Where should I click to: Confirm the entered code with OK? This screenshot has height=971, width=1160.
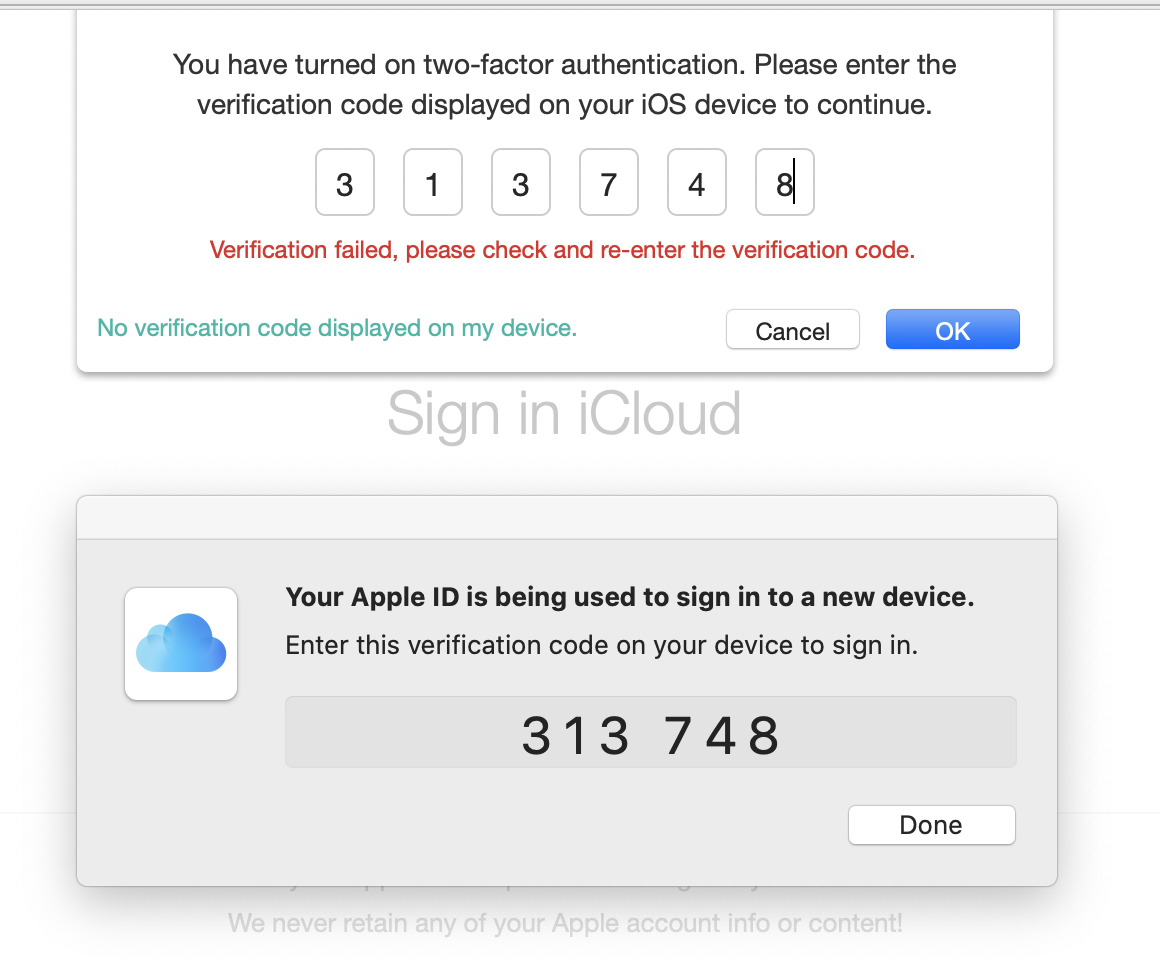click(x=953, y=330)
